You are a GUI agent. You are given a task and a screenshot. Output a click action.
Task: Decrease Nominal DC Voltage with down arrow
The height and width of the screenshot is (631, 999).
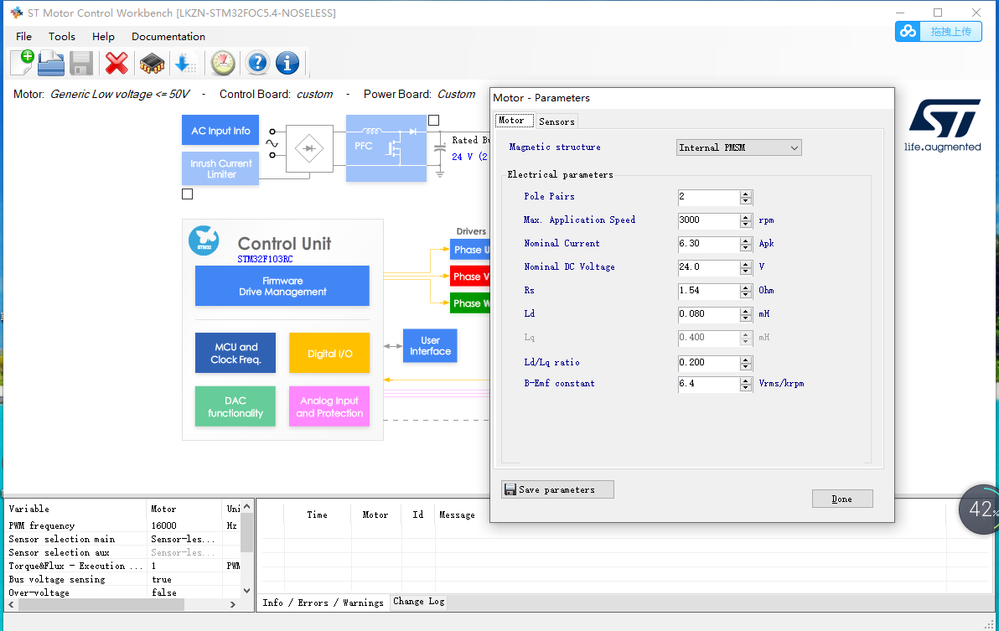click(746, 272)
